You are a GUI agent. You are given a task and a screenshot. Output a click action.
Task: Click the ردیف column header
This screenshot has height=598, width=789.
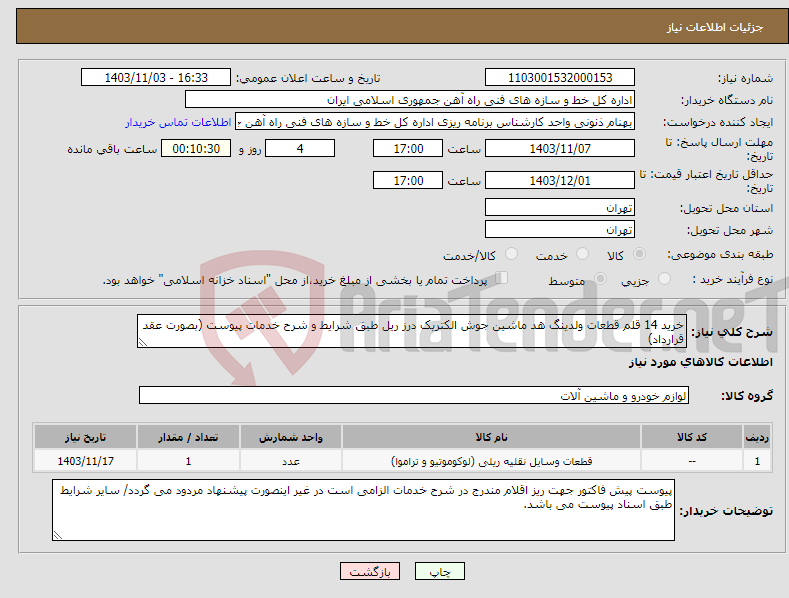click(757, 437)
